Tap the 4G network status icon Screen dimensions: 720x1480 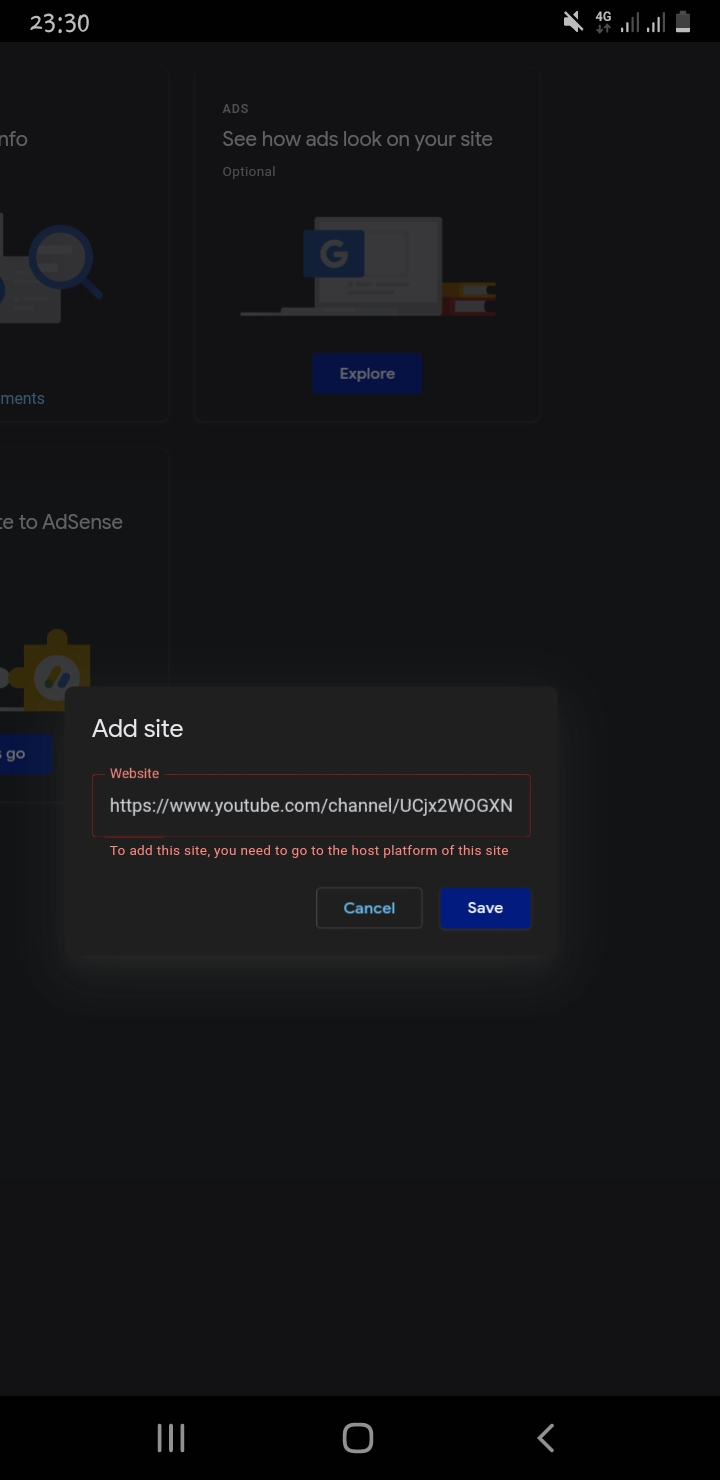point(603,22)
